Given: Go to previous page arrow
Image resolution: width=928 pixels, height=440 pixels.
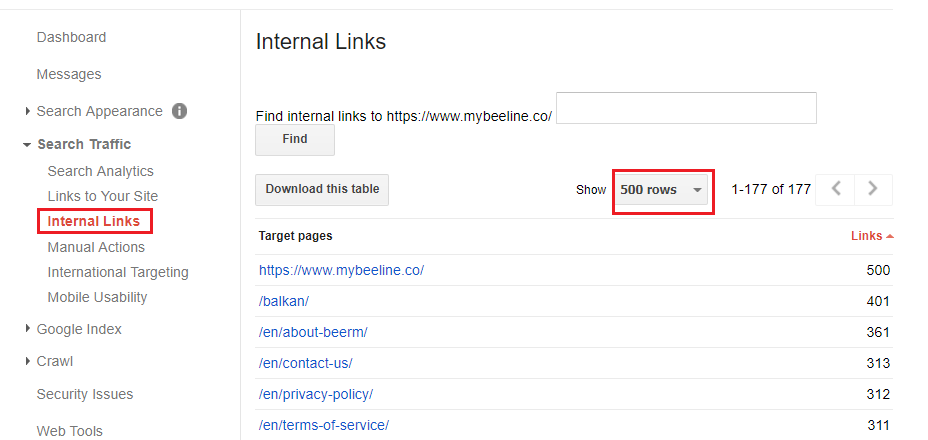Looking at the screenshot, I should (836, 189).
